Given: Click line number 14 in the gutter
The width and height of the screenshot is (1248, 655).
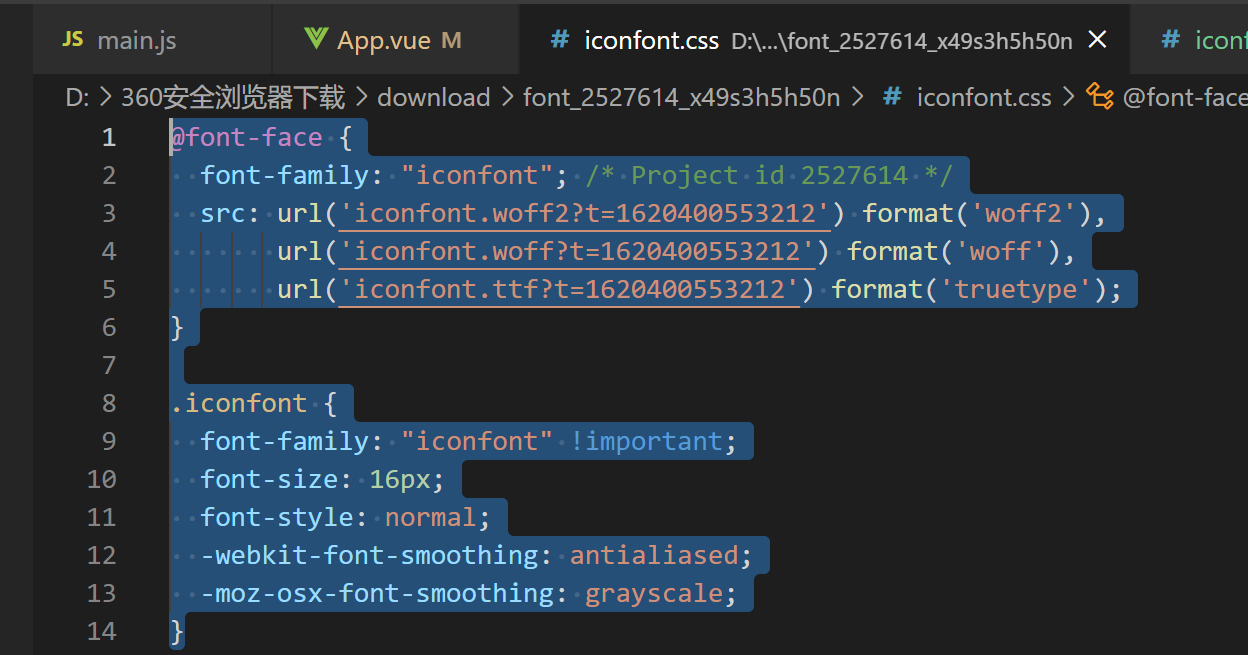Looking at the screenshot, I should coord(101,631).
